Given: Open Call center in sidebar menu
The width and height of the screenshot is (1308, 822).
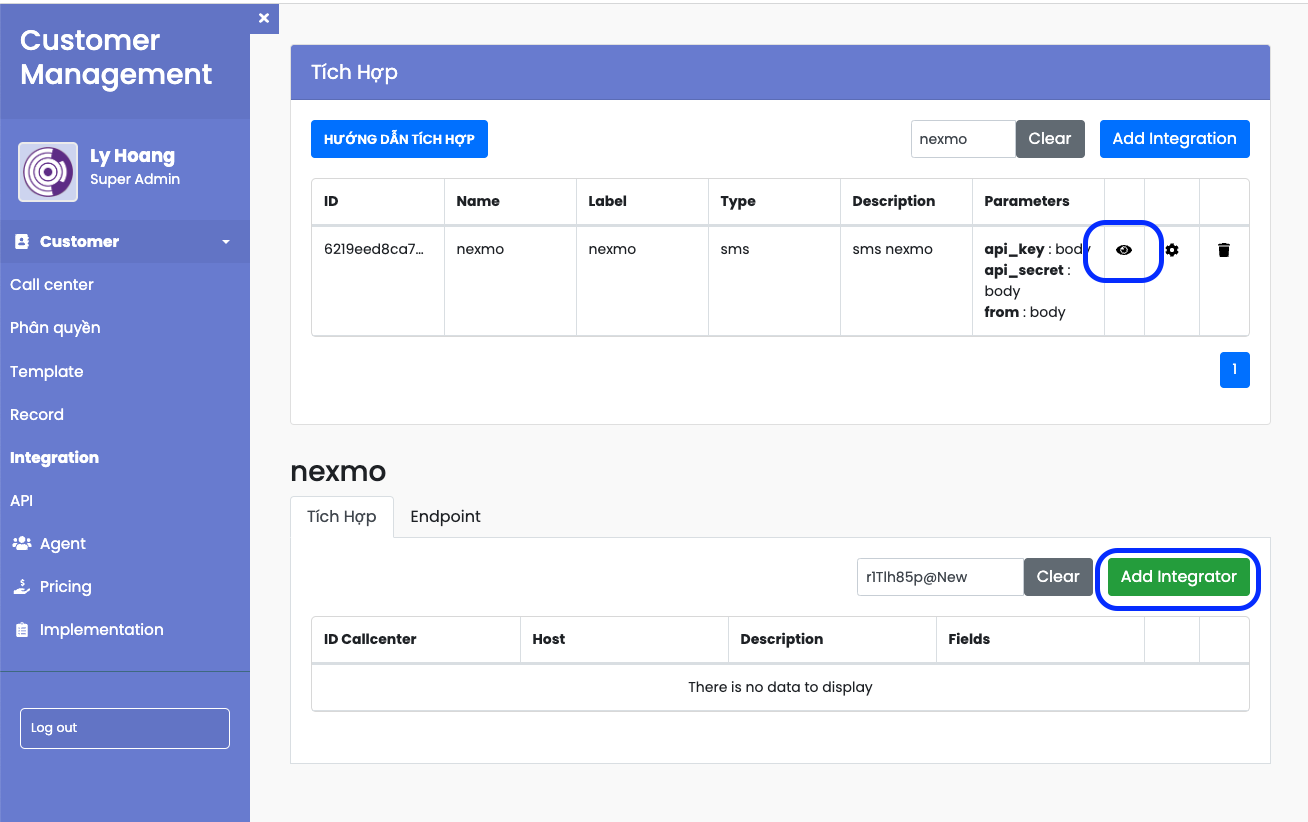Looking at the screenshot, I should (52, 285).
